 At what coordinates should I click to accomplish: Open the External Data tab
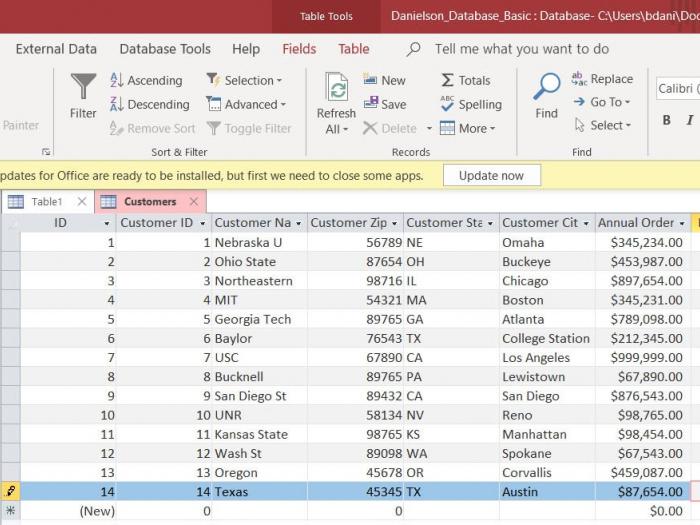point(56,49)
